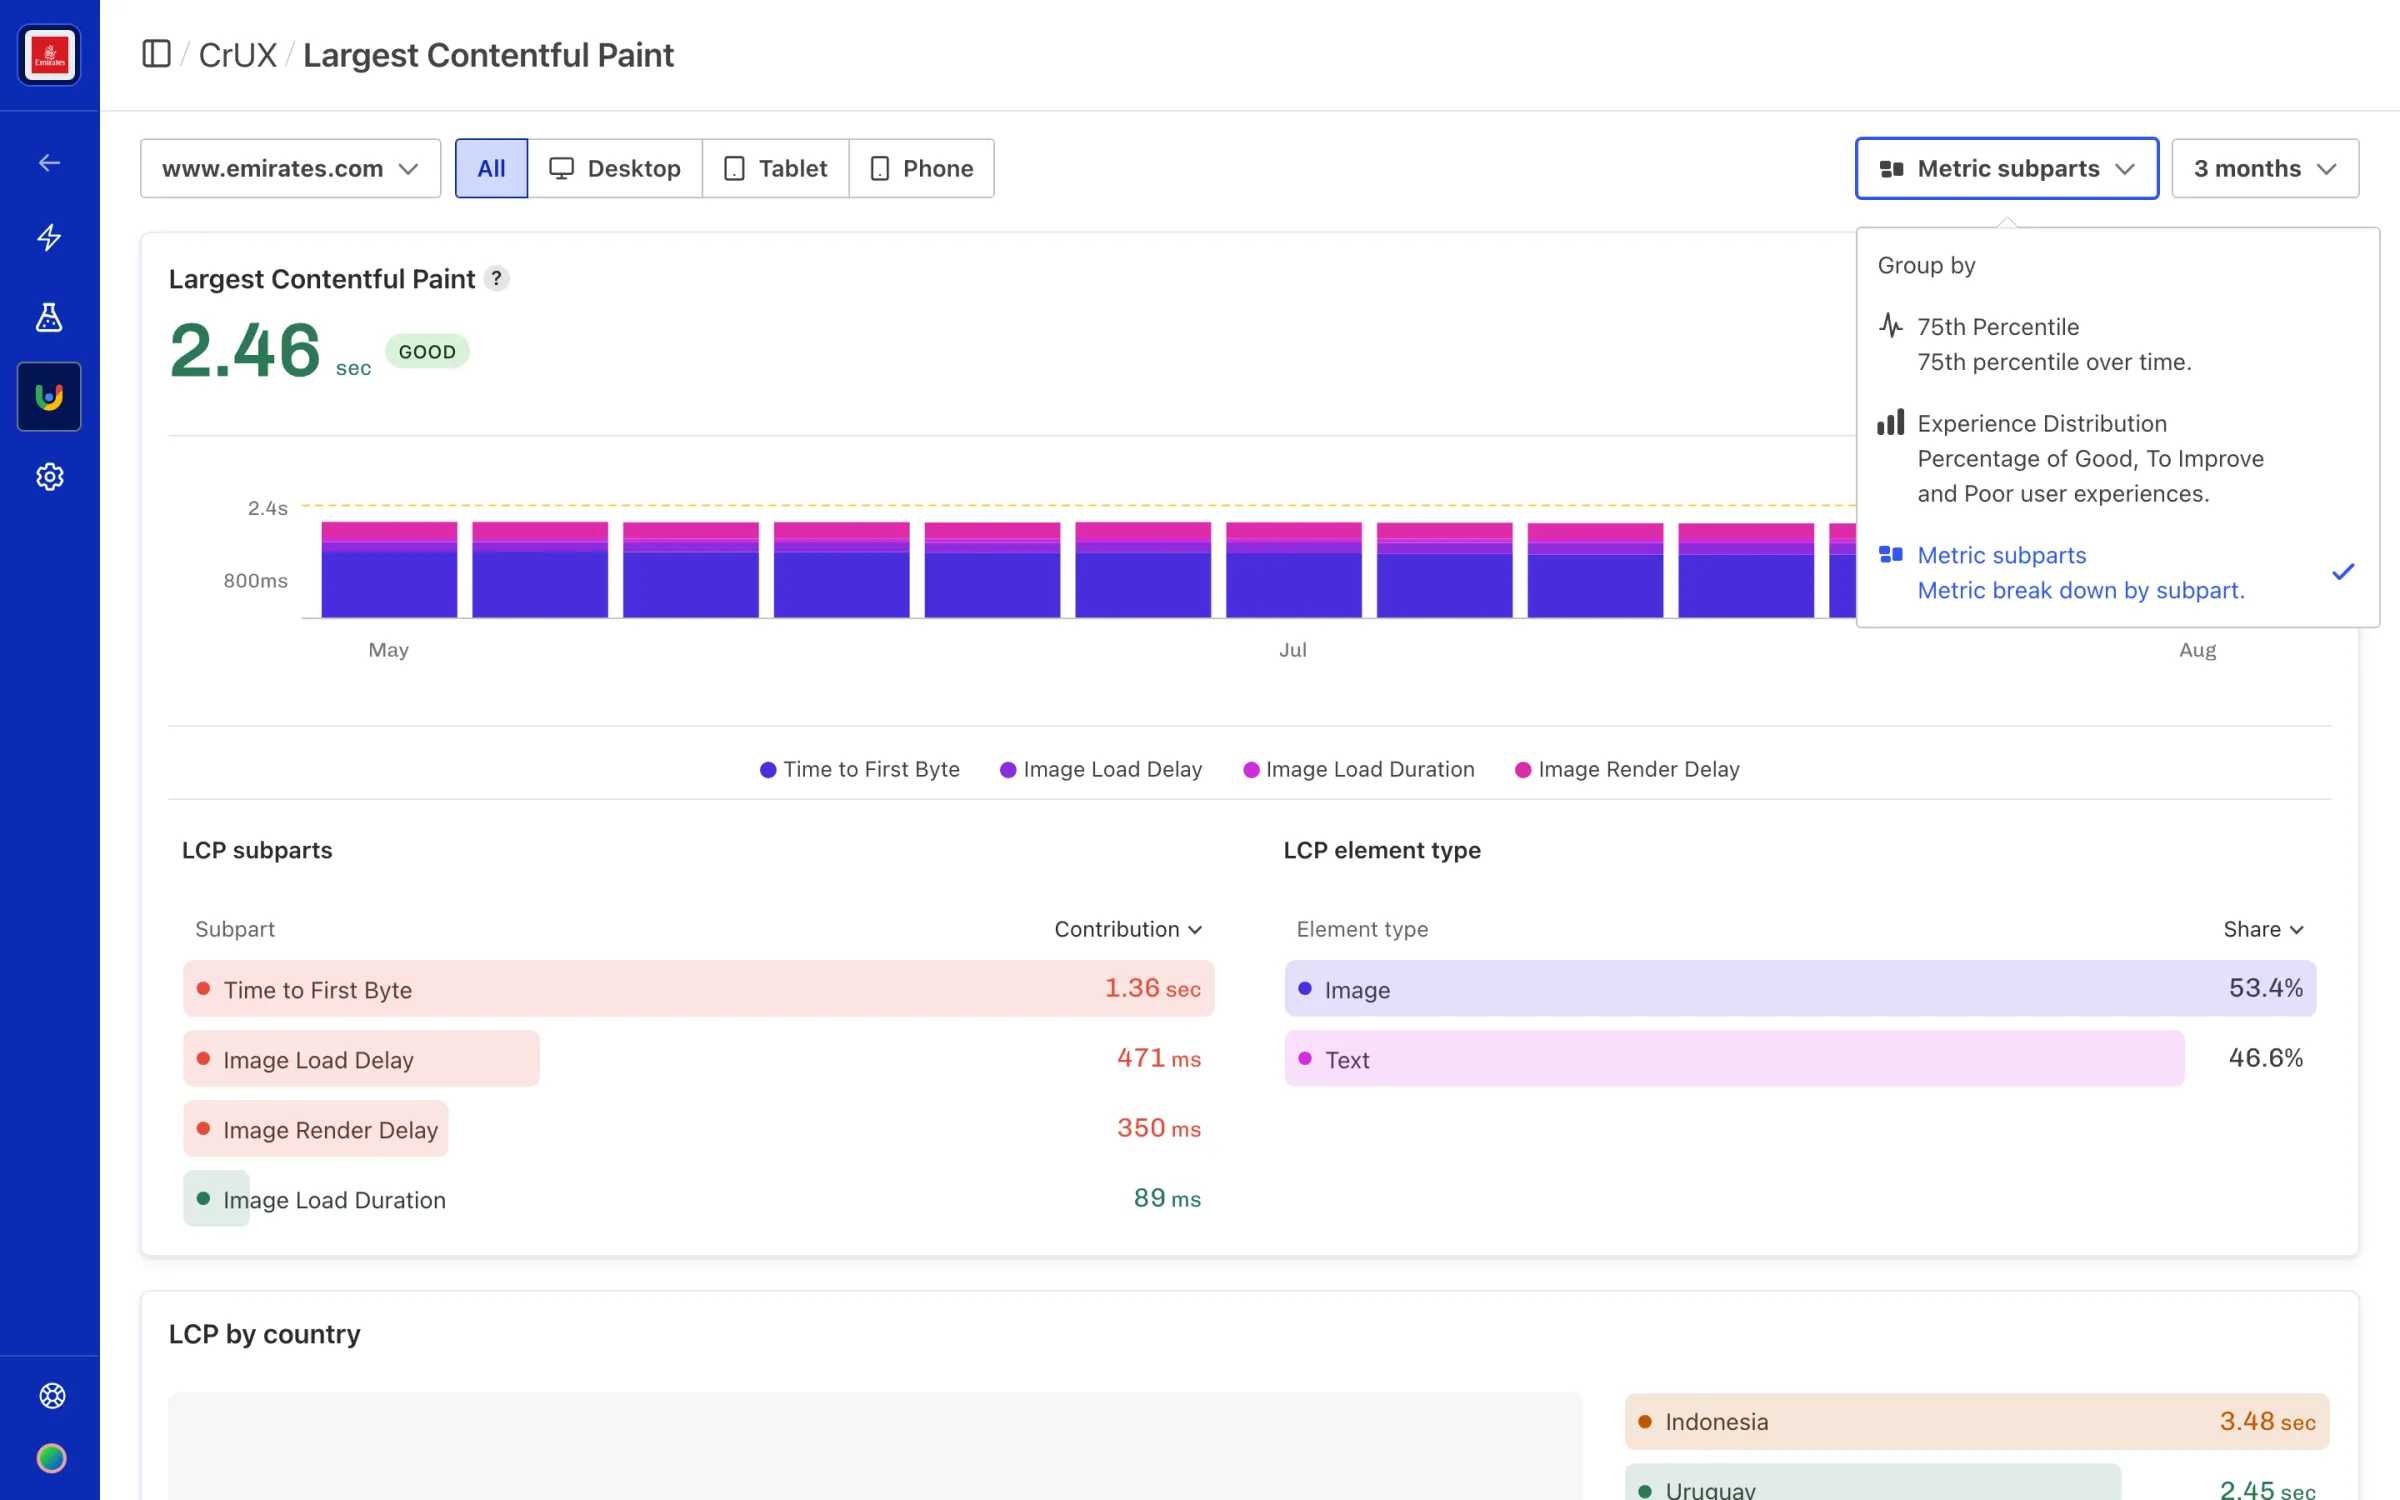Choose the 75th Percentile group option

(2116, 344)
